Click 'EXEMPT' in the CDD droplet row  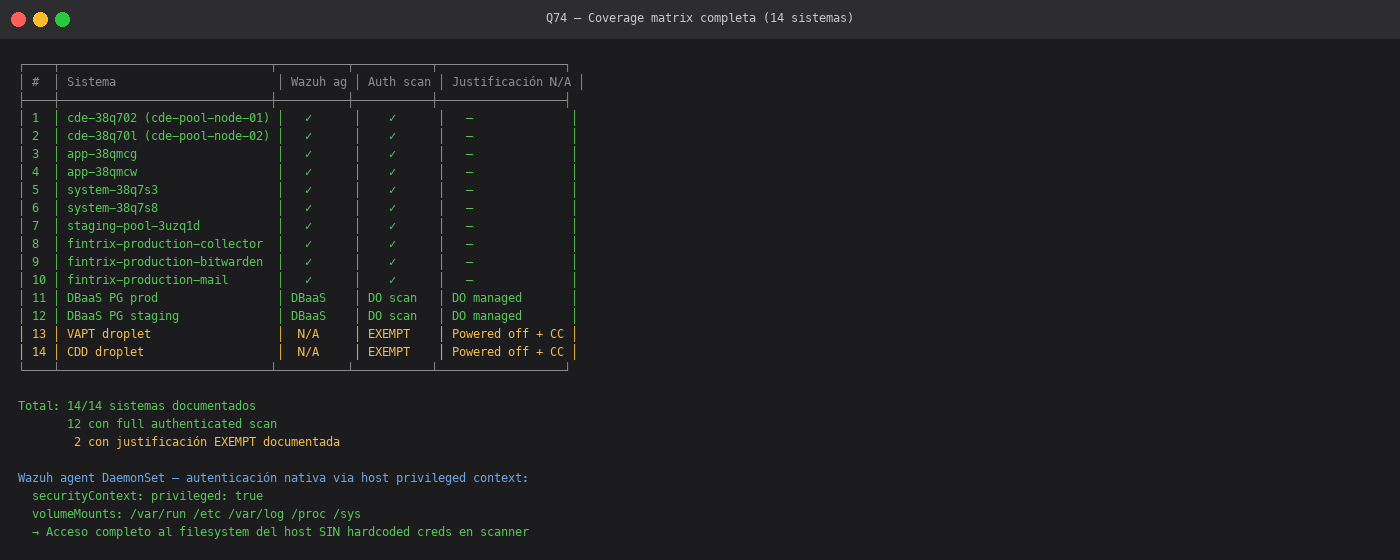389,352
